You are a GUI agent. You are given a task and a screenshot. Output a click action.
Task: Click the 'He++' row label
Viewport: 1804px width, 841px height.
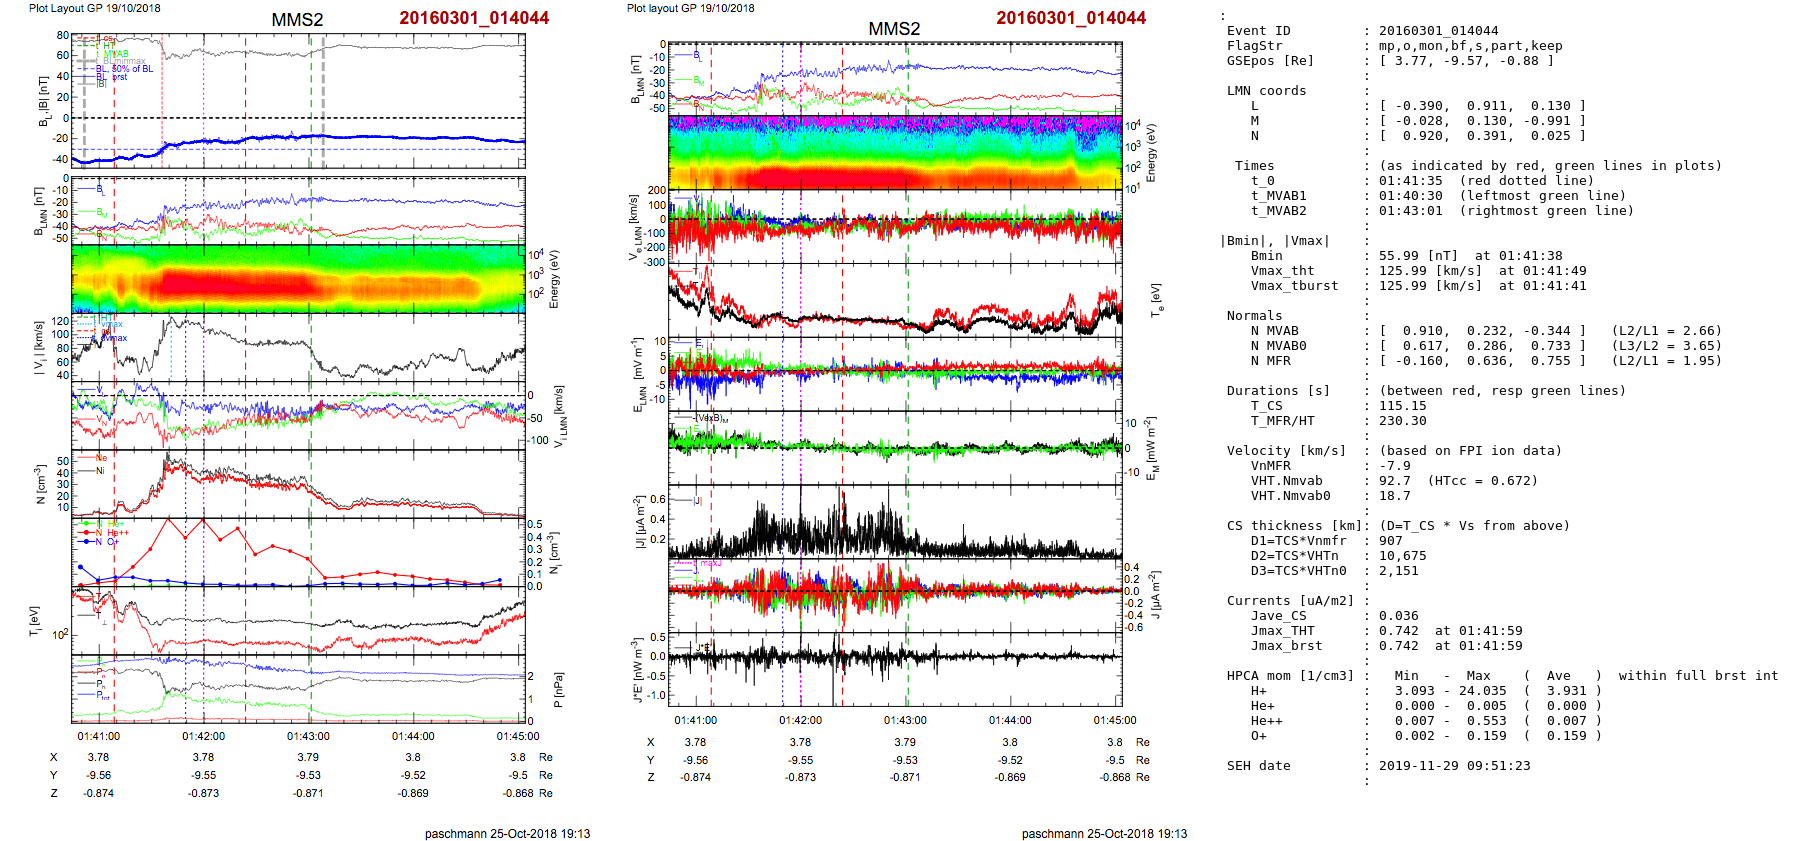point(1266,721)
